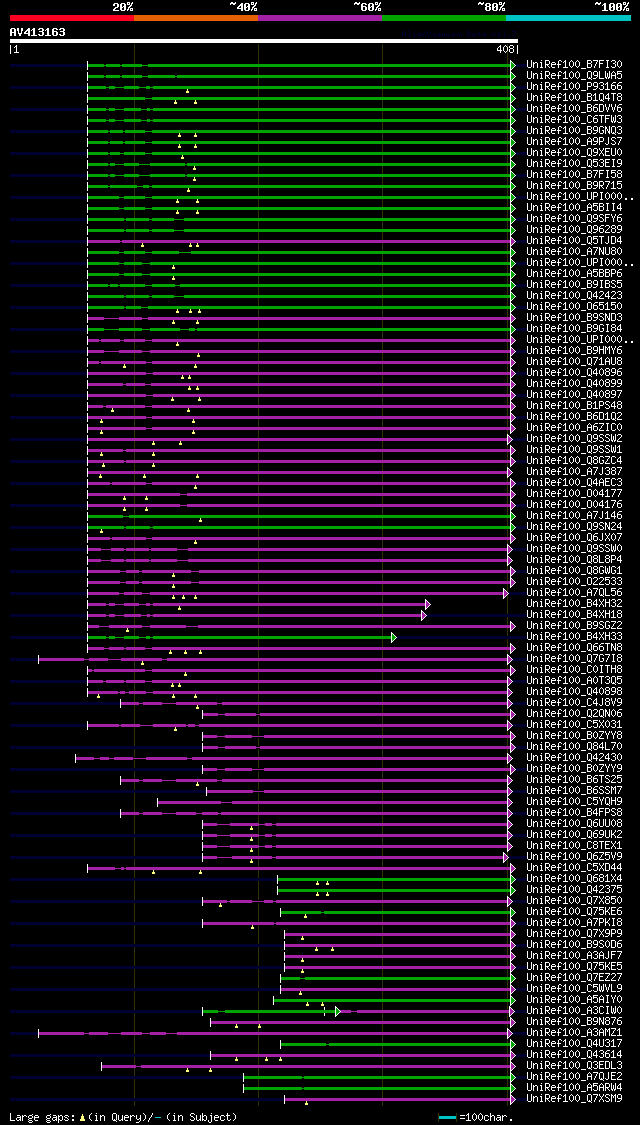Select UniRef100_Q42423 label
The width and height of the screenshot is (640, 1125).
click(x=574, y=296)
